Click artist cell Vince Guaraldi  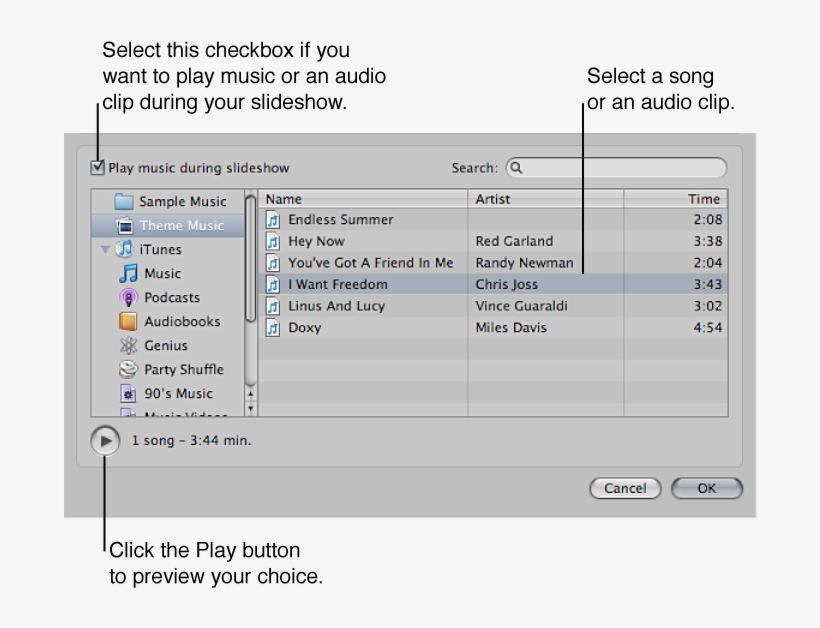coord(521,306)
